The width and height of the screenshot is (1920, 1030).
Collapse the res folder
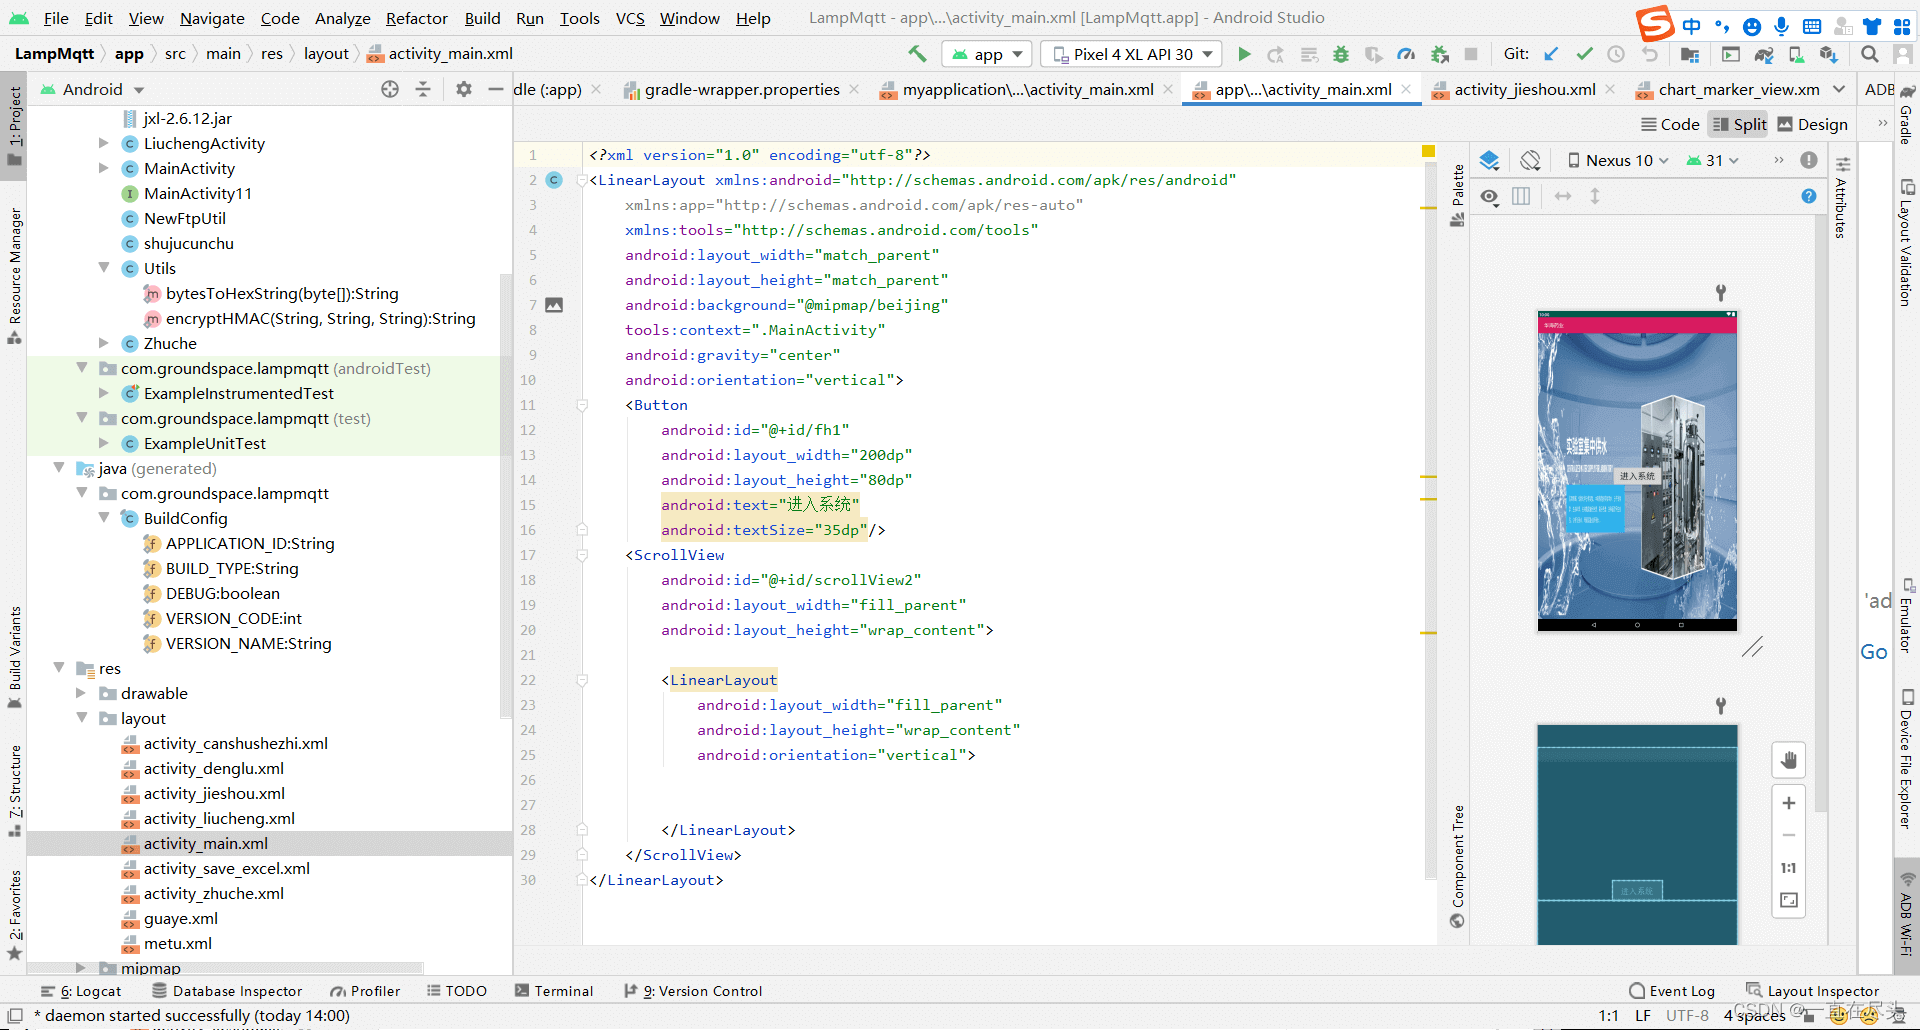[x=59, y=668]
